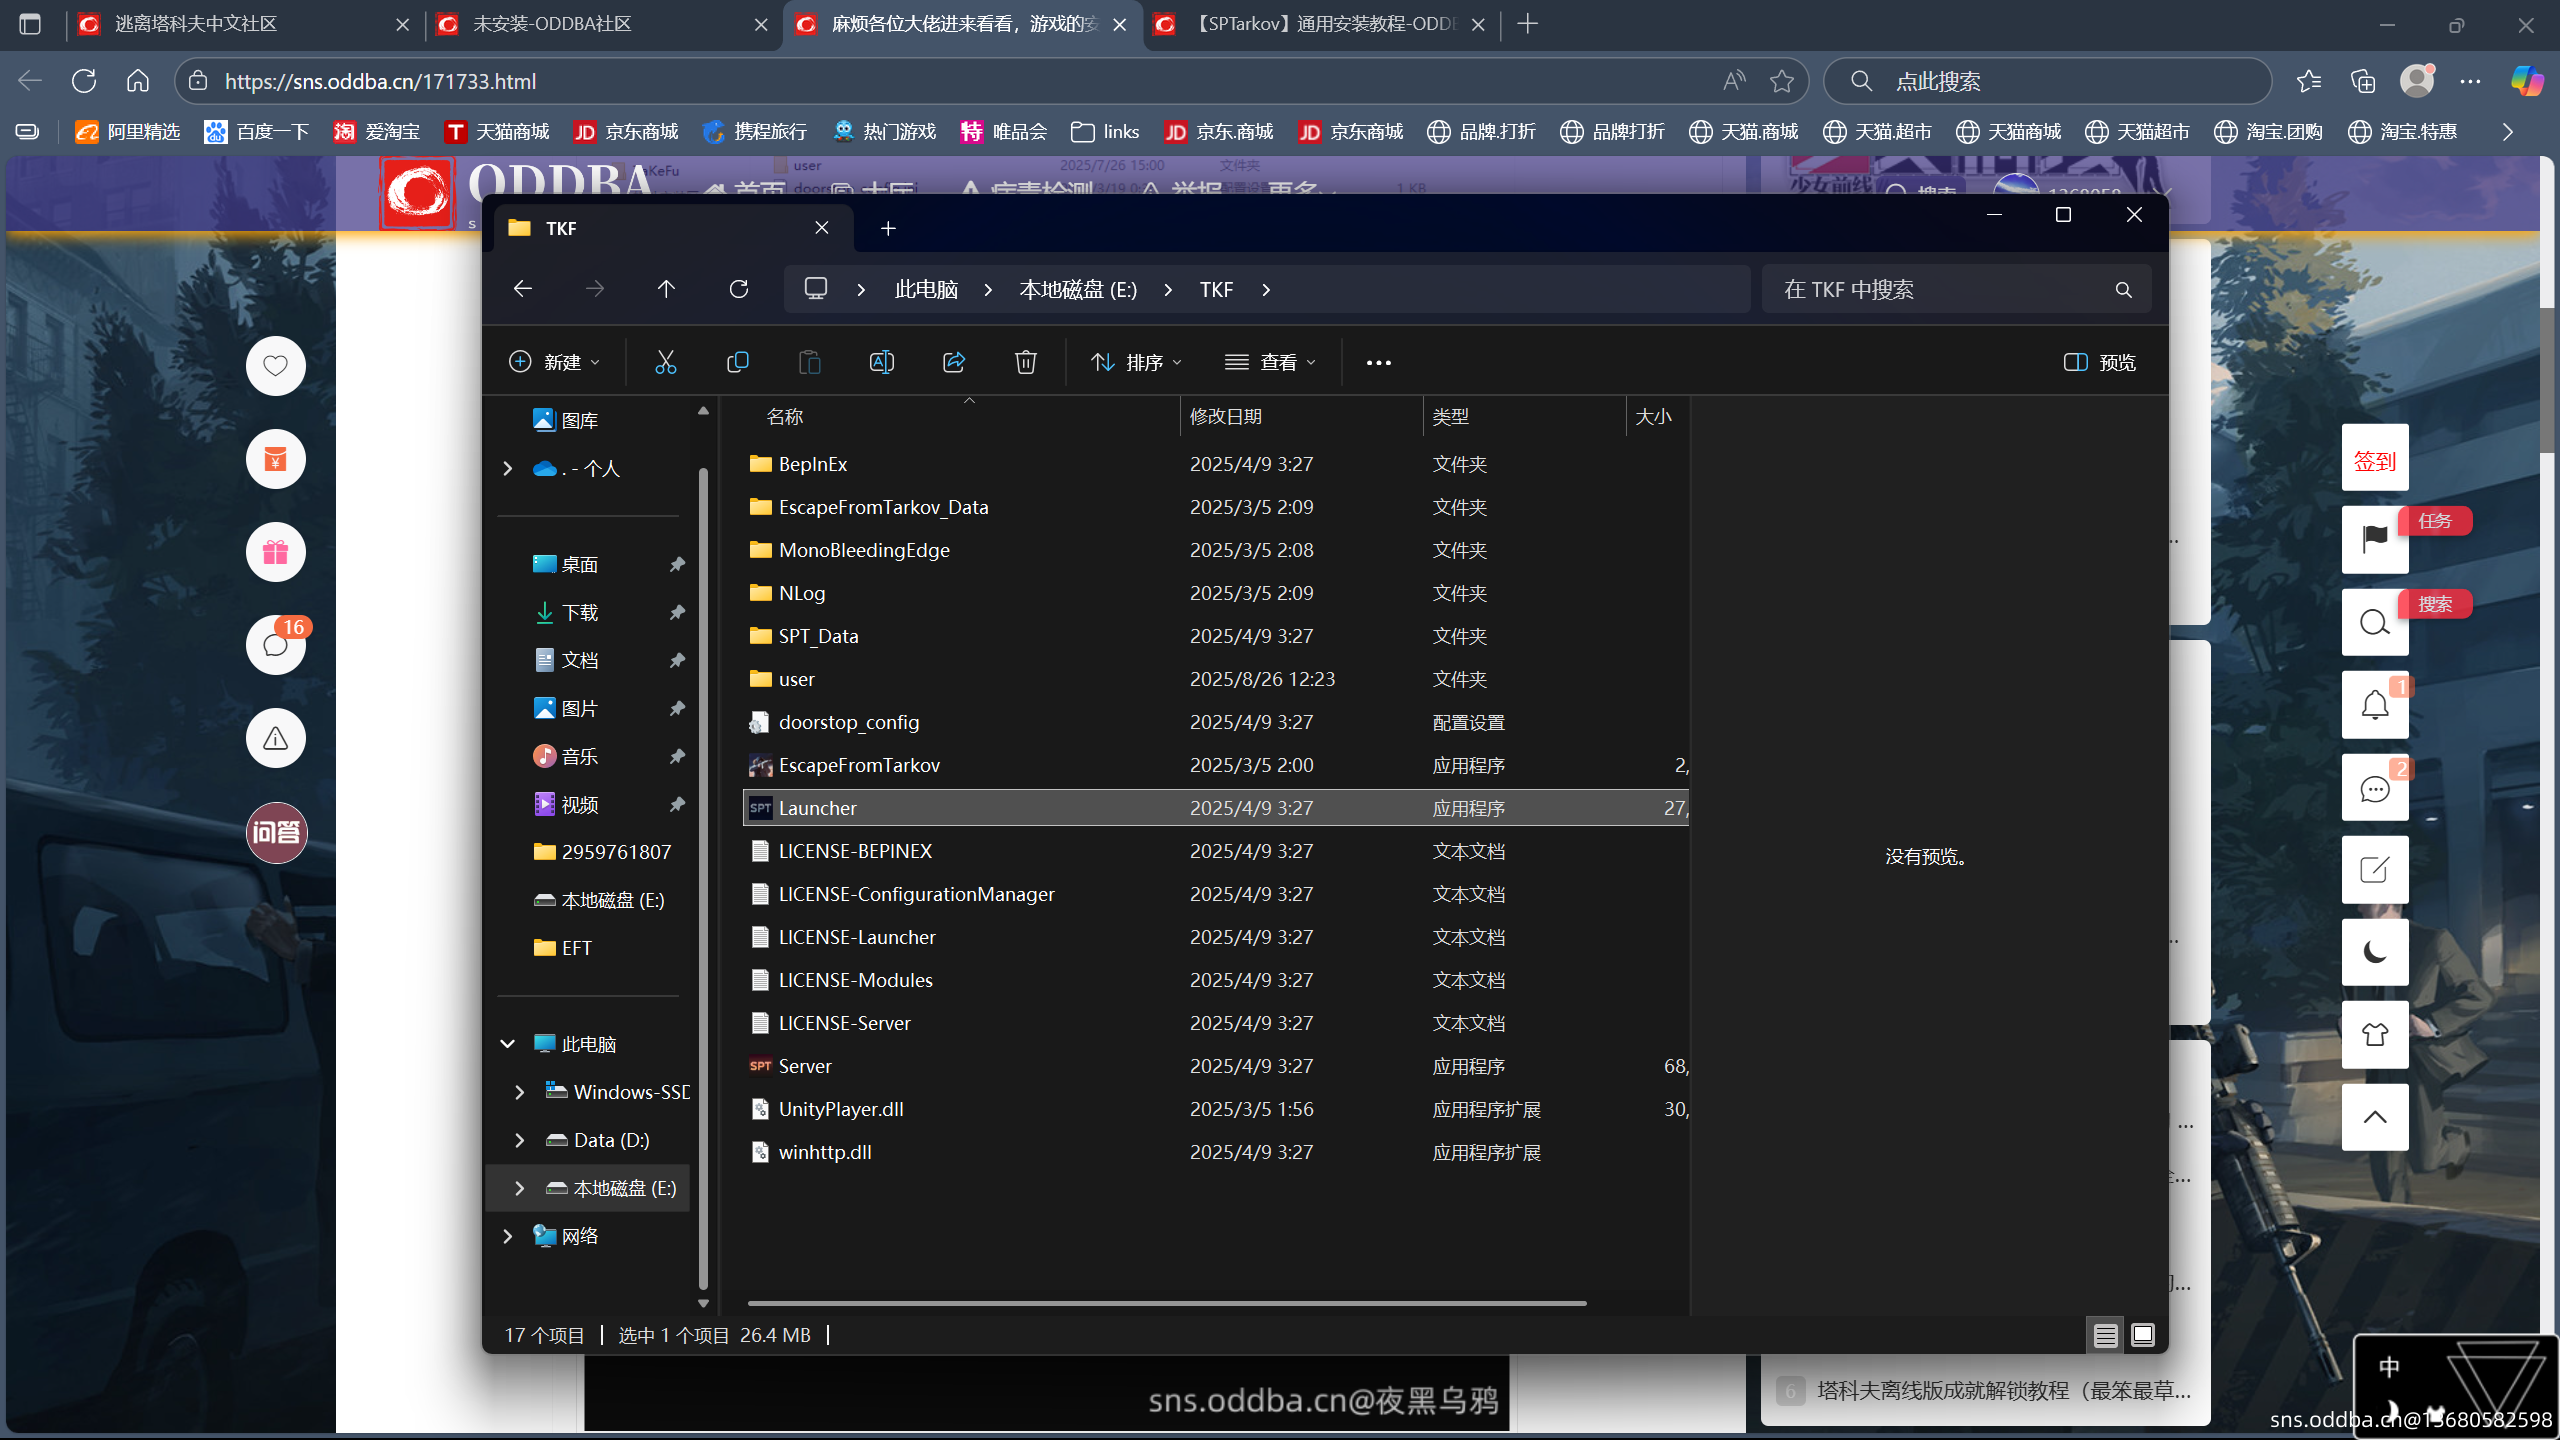Toggle night mode moon icon on site

point(2375,952)
